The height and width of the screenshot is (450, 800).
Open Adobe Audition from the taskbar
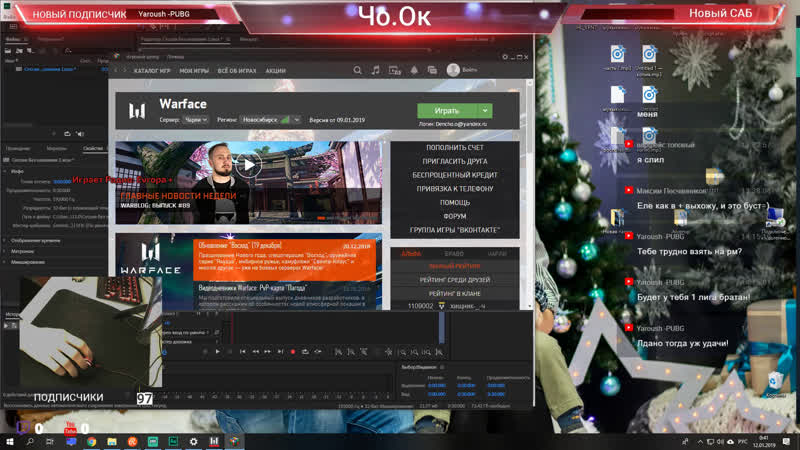tap(173, 441)
